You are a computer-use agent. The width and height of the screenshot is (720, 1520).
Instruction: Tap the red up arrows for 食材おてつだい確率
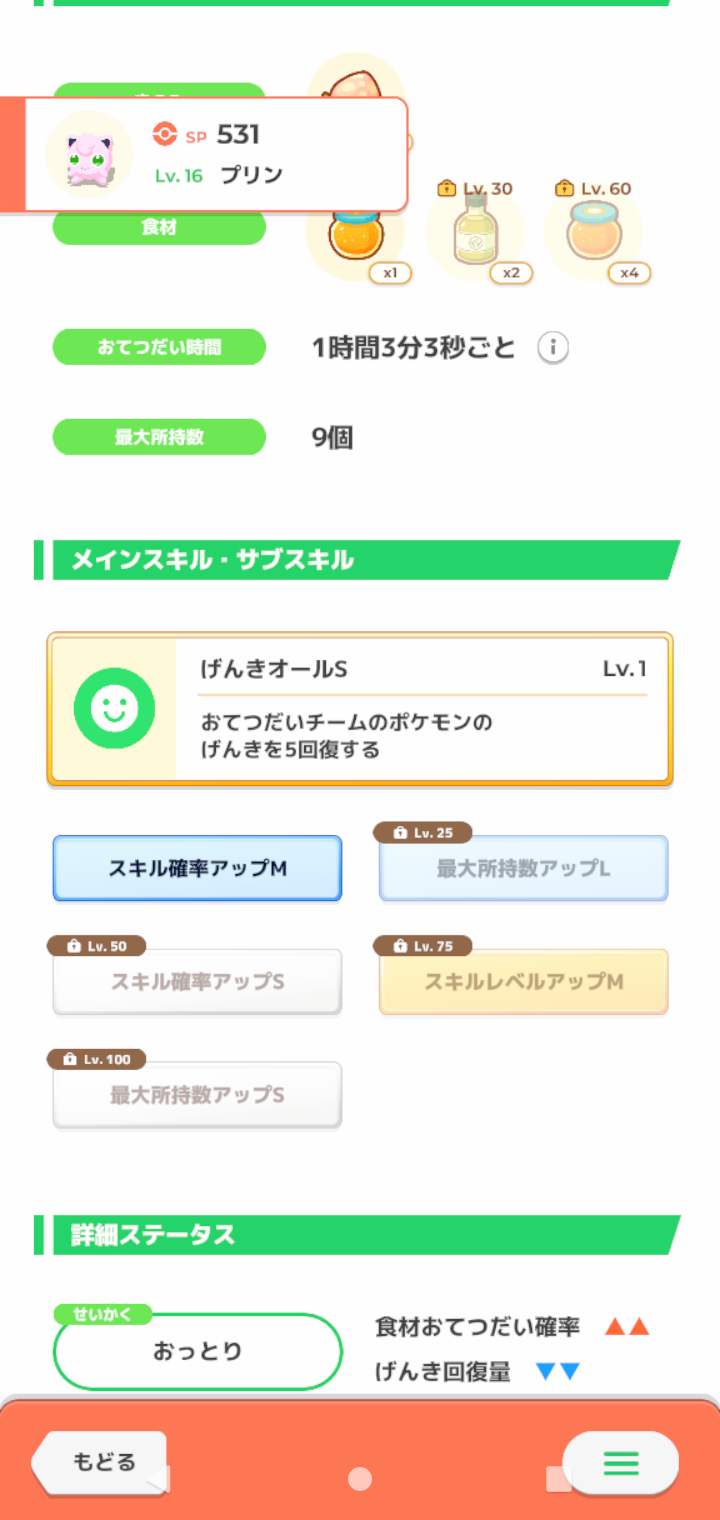[627, 1327]
